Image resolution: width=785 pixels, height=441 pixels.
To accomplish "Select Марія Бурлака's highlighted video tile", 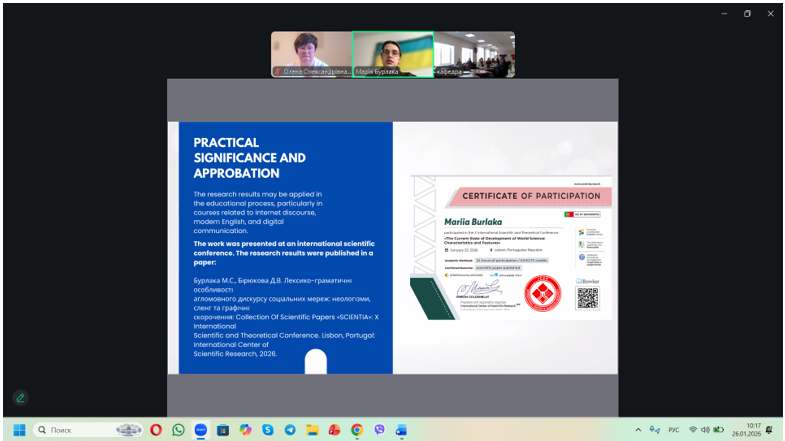I will point(392,54).
